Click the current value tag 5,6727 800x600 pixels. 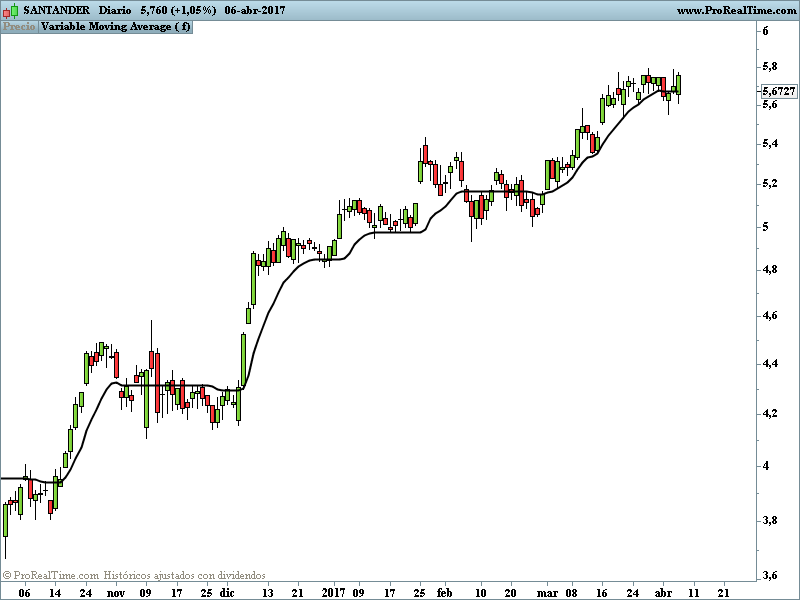pyautogui.click(x=779, y=91)
